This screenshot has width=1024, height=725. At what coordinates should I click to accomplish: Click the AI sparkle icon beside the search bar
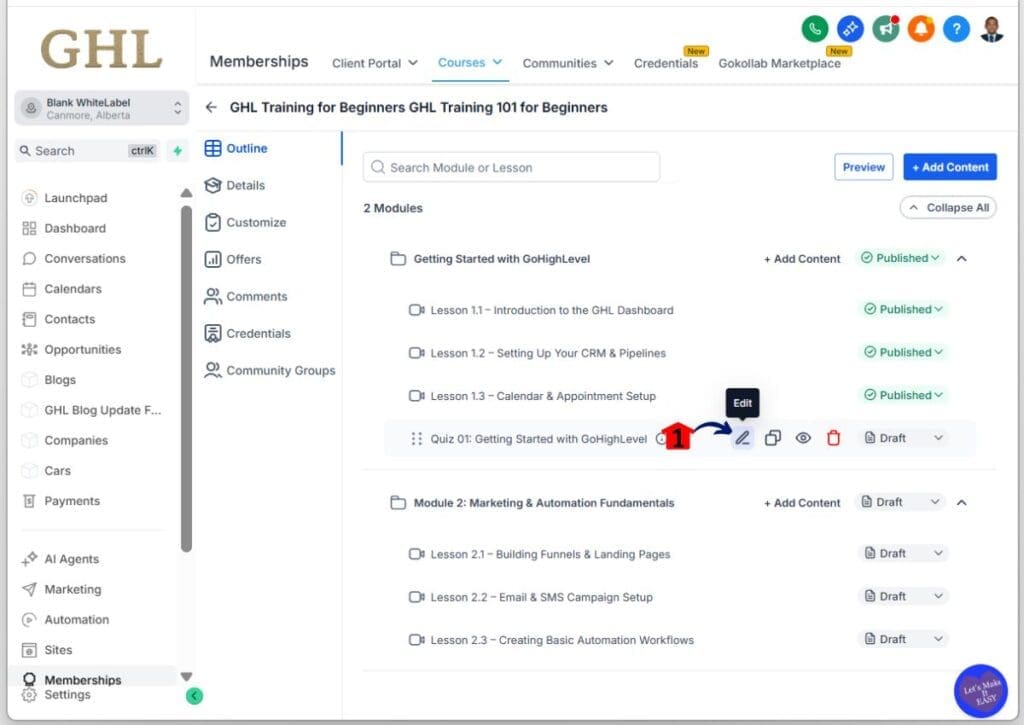tap(177, 150)
